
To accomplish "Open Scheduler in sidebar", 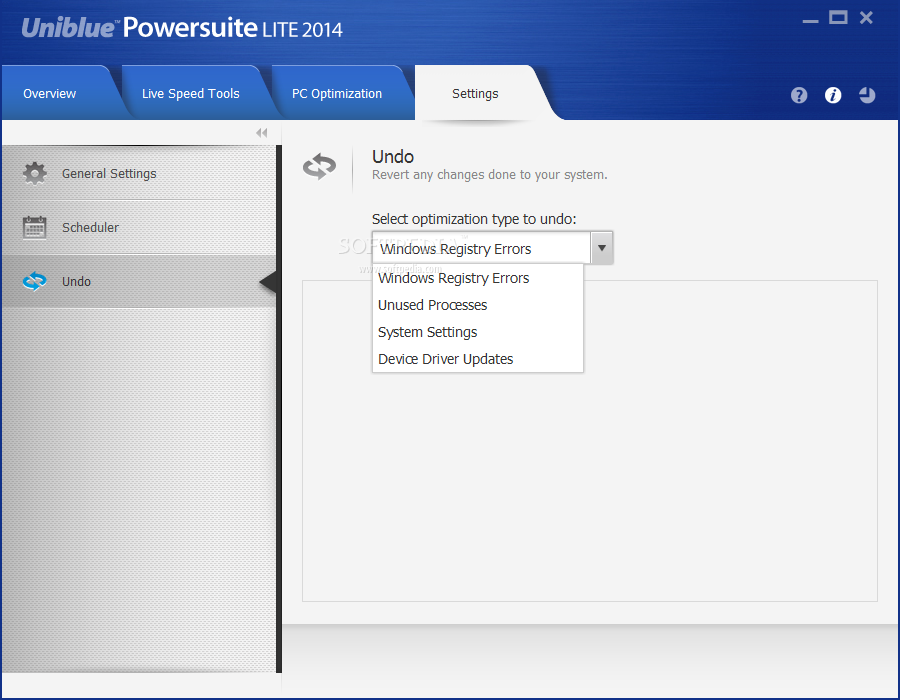I will click(x=139, y=227).
